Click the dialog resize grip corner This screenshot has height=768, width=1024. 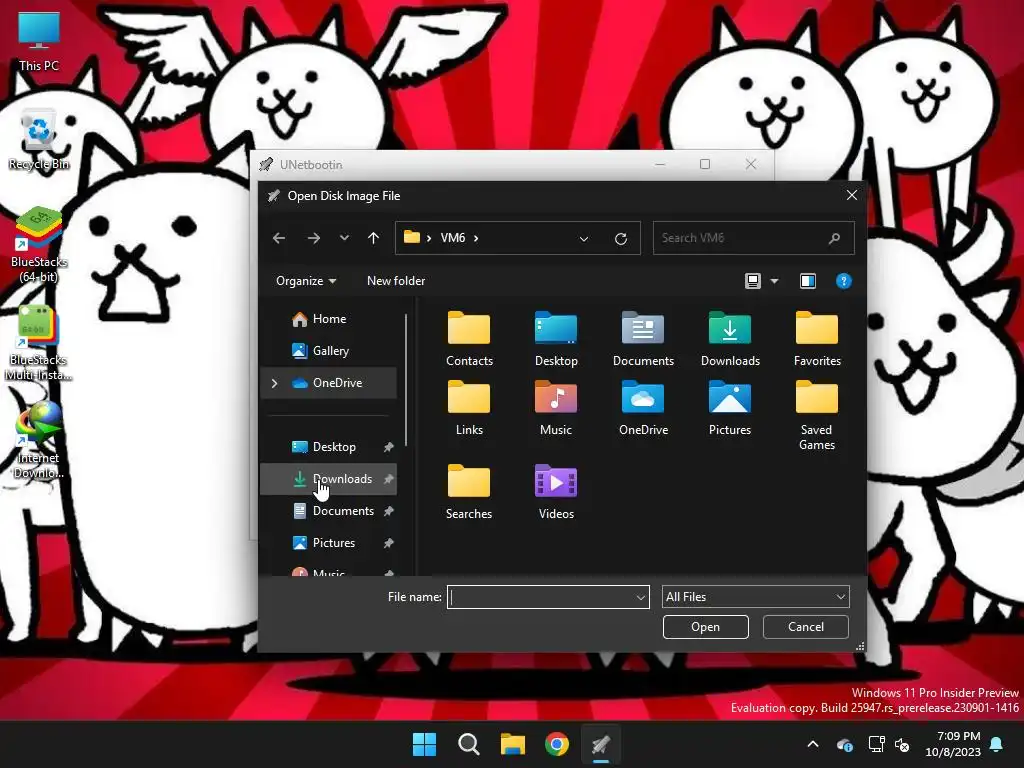(x=859, y=646)
